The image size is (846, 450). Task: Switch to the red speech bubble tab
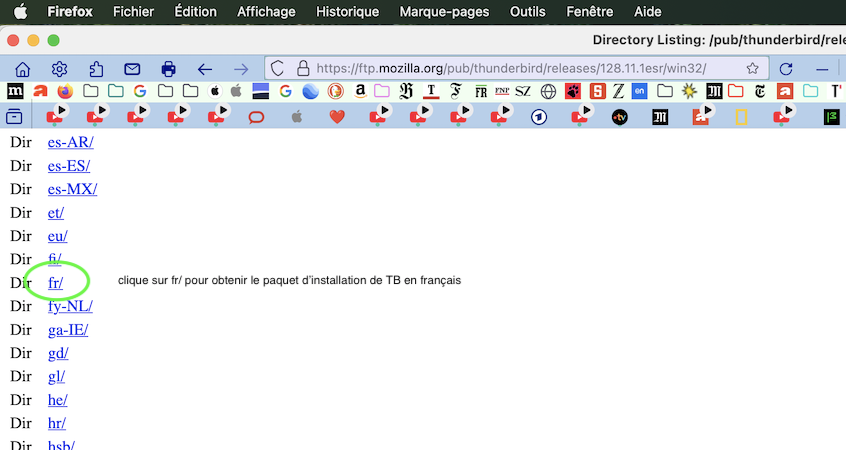[x=256, y=117]
